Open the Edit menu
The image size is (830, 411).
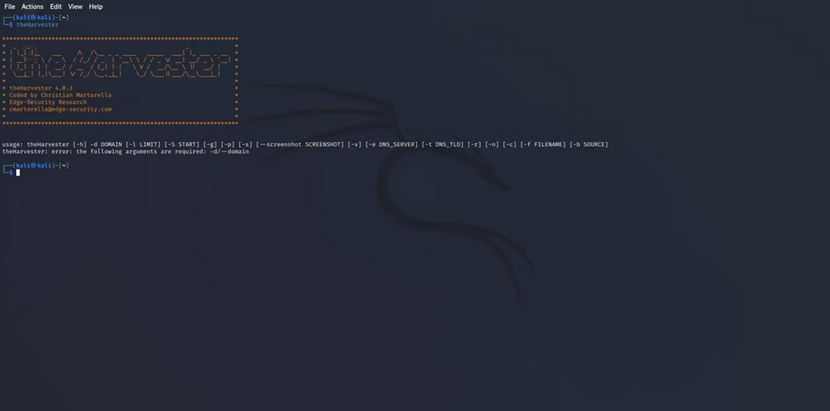coord(56,7)
